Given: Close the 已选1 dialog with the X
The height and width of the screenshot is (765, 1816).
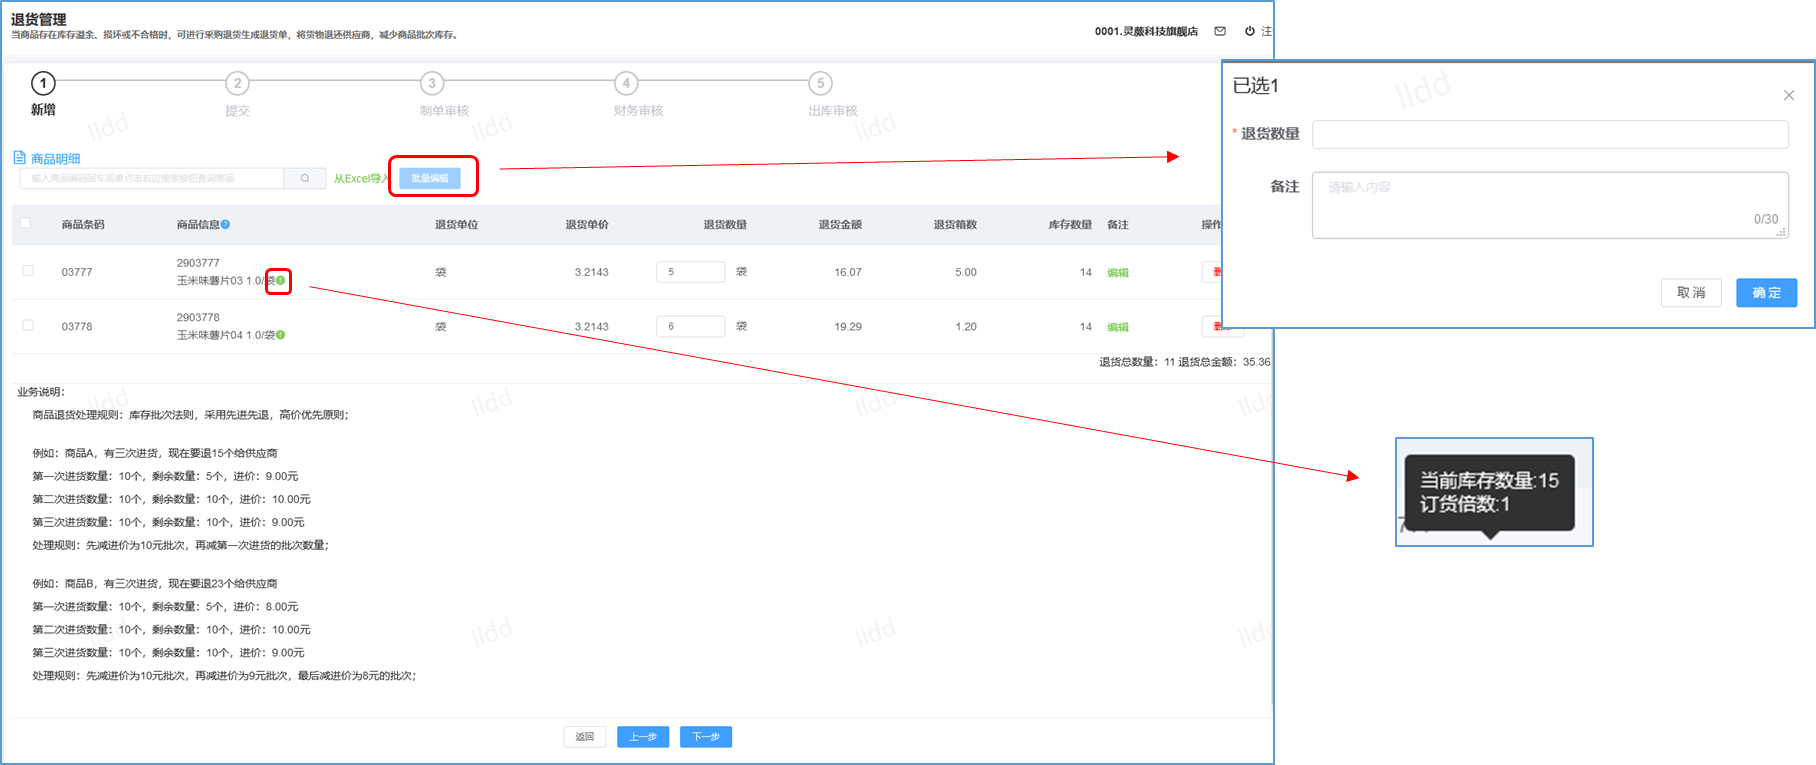Looking at the screenshot, I should tap(1789, 95).
